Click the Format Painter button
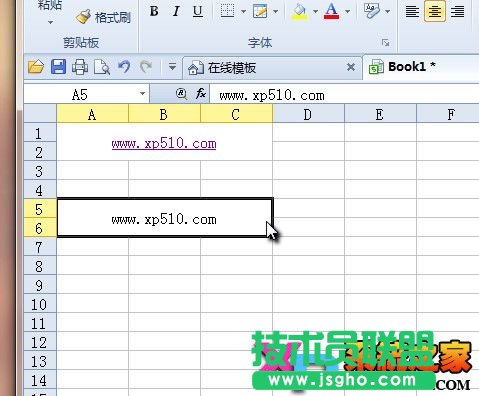479x396 pixels. (103, 17)
